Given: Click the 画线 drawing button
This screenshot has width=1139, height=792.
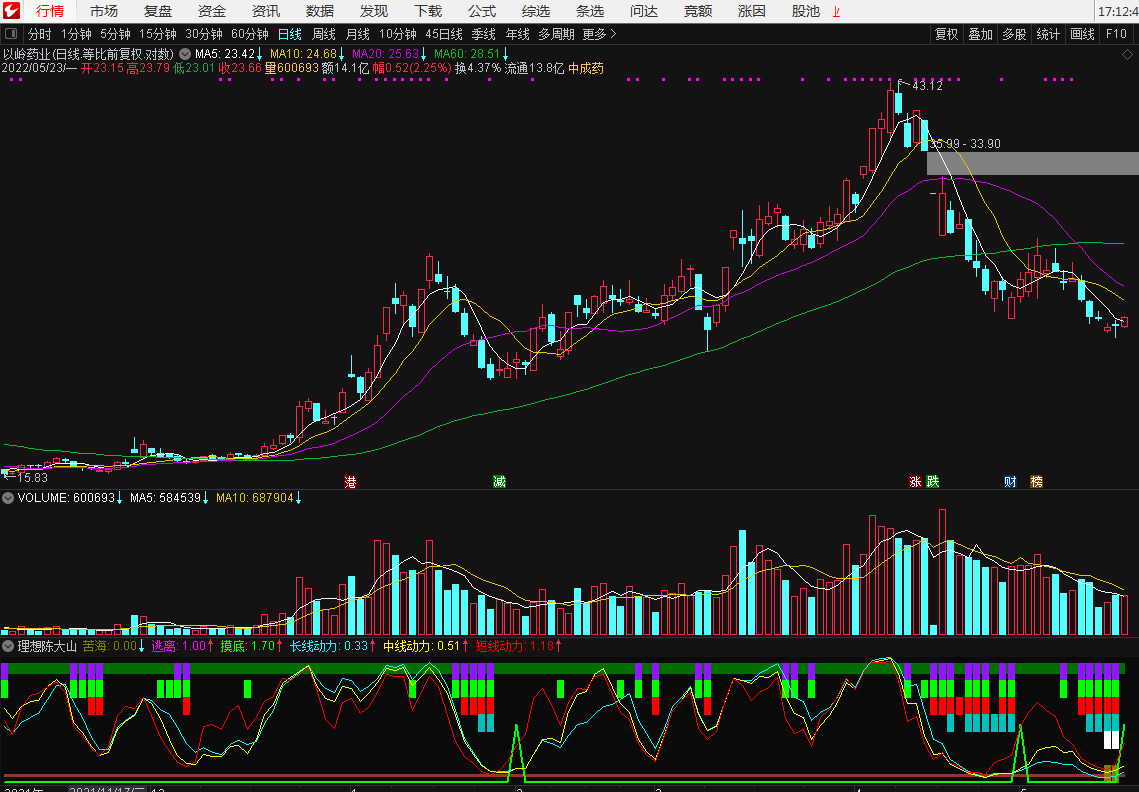Looking at the screenshot, I should pos(1082,34).
